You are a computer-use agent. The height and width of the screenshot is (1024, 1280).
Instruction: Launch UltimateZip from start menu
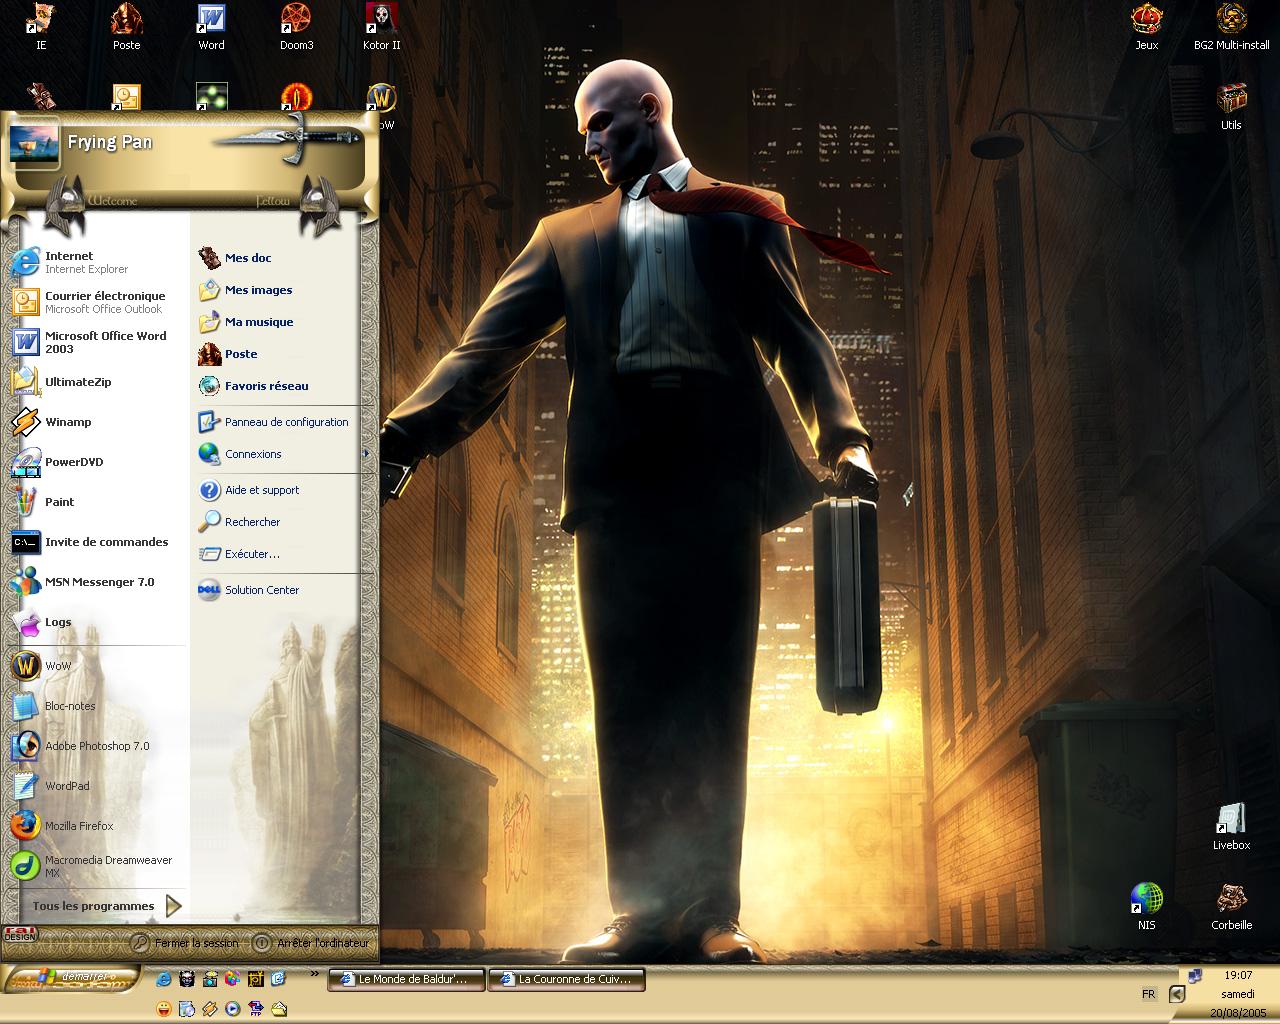96,382
